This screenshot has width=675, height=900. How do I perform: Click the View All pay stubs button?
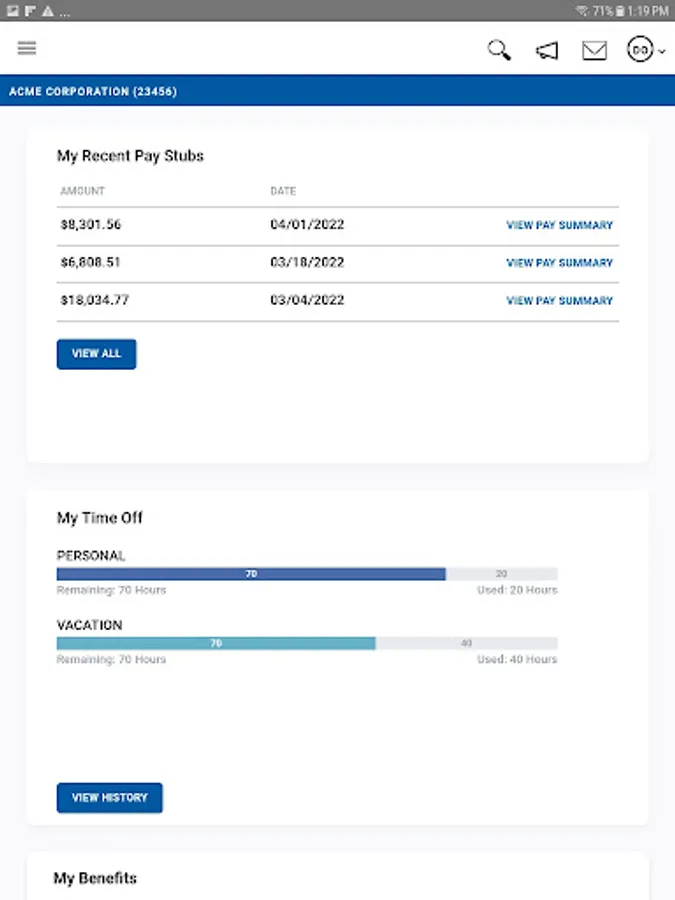[x=96, y=354]
